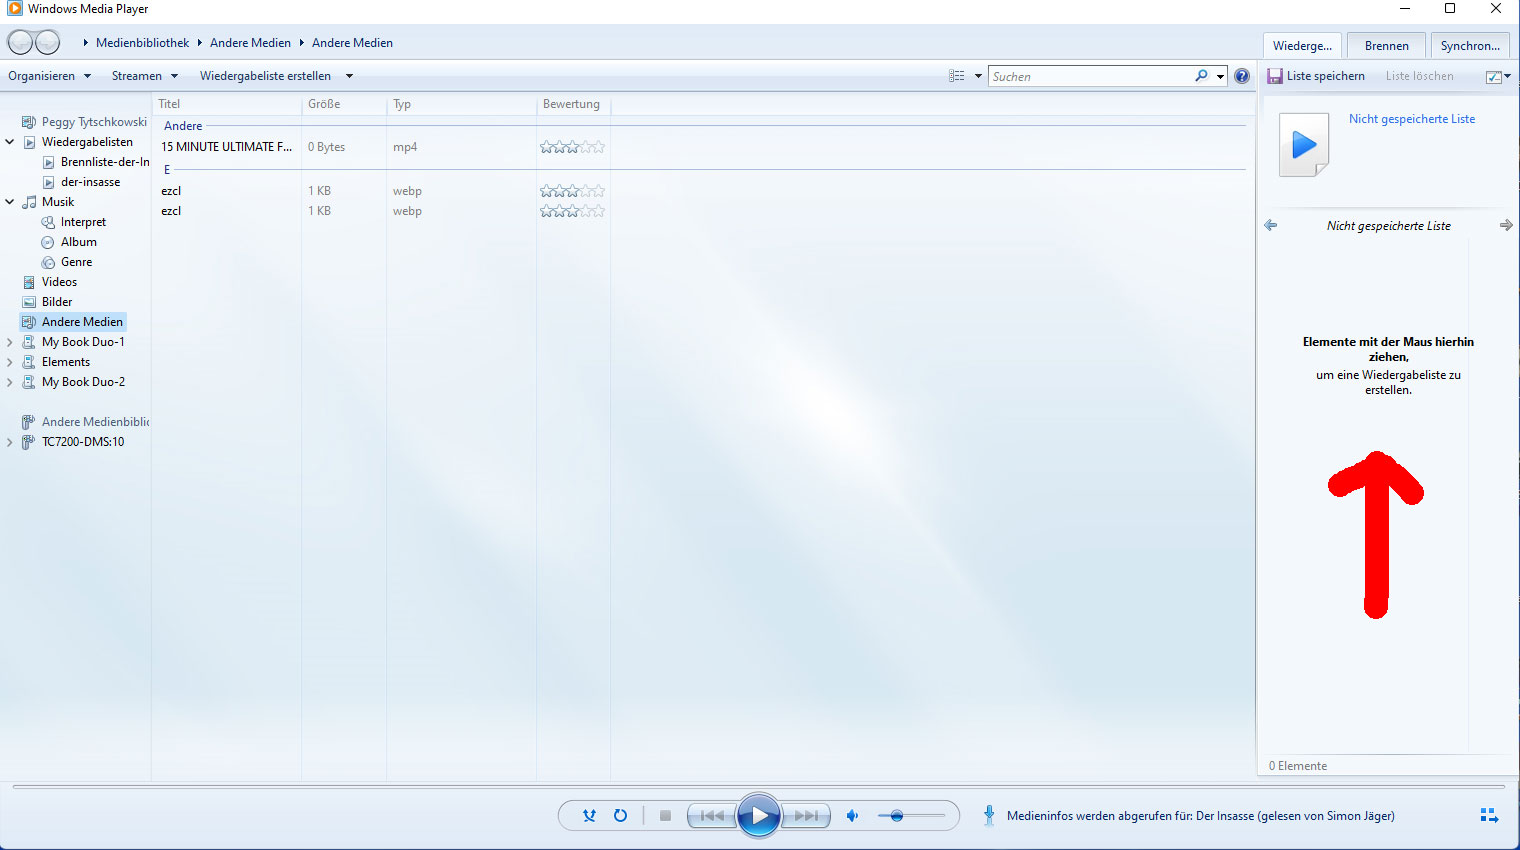Mute the volume
1520x850 pixels.
[852, 816]
